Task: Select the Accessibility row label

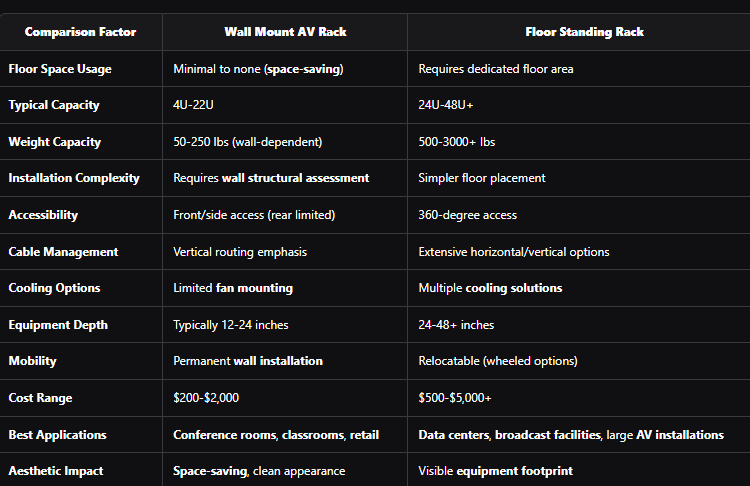Action: tap(43, 215)
